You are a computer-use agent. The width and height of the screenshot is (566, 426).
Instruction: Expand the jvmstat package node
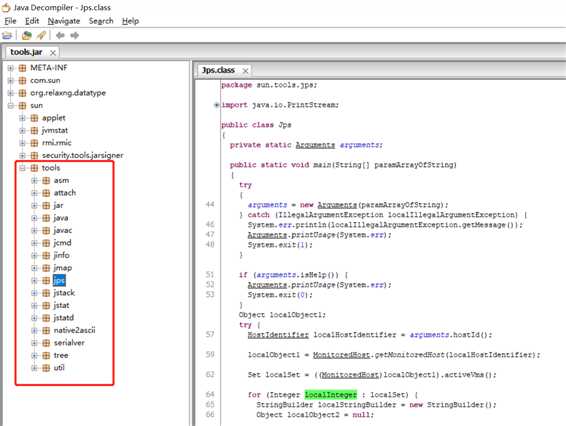[x=22, y=130]
